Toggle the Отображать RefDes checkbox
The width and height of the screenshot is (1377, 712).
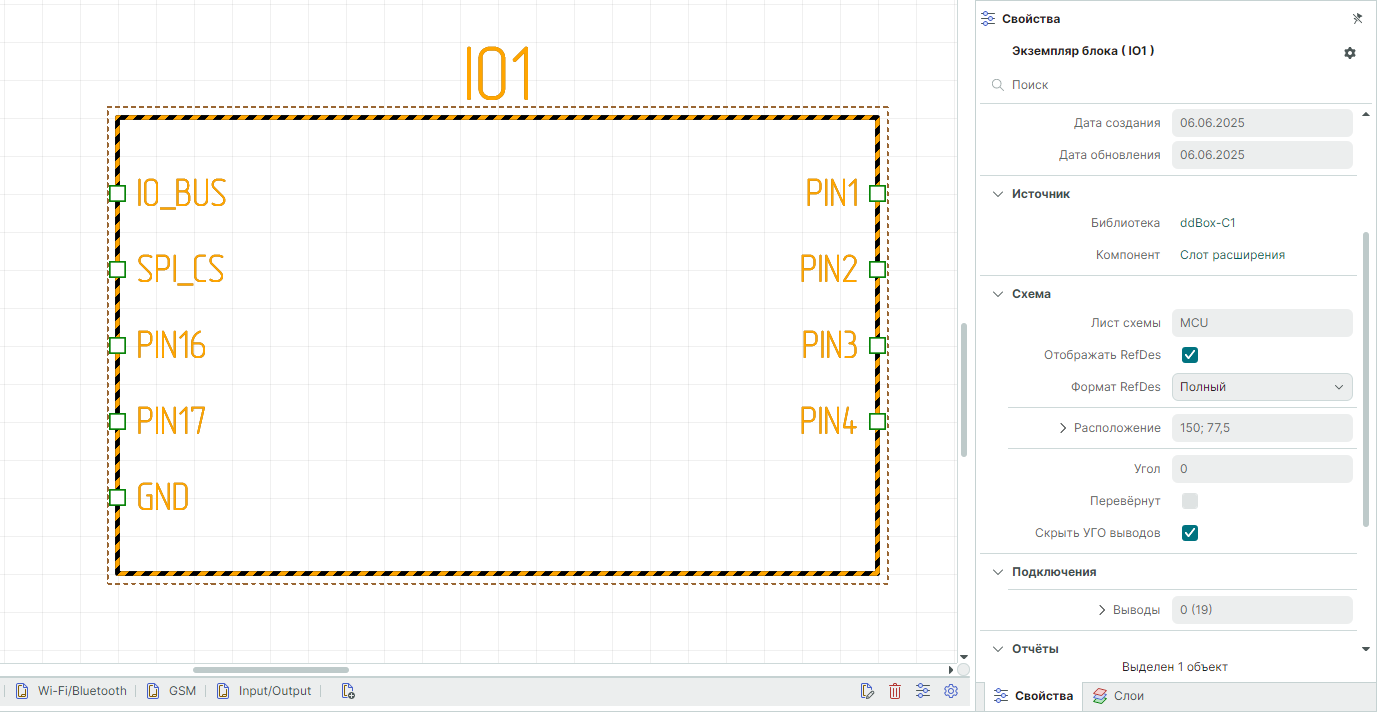(x=1190, y=355)
